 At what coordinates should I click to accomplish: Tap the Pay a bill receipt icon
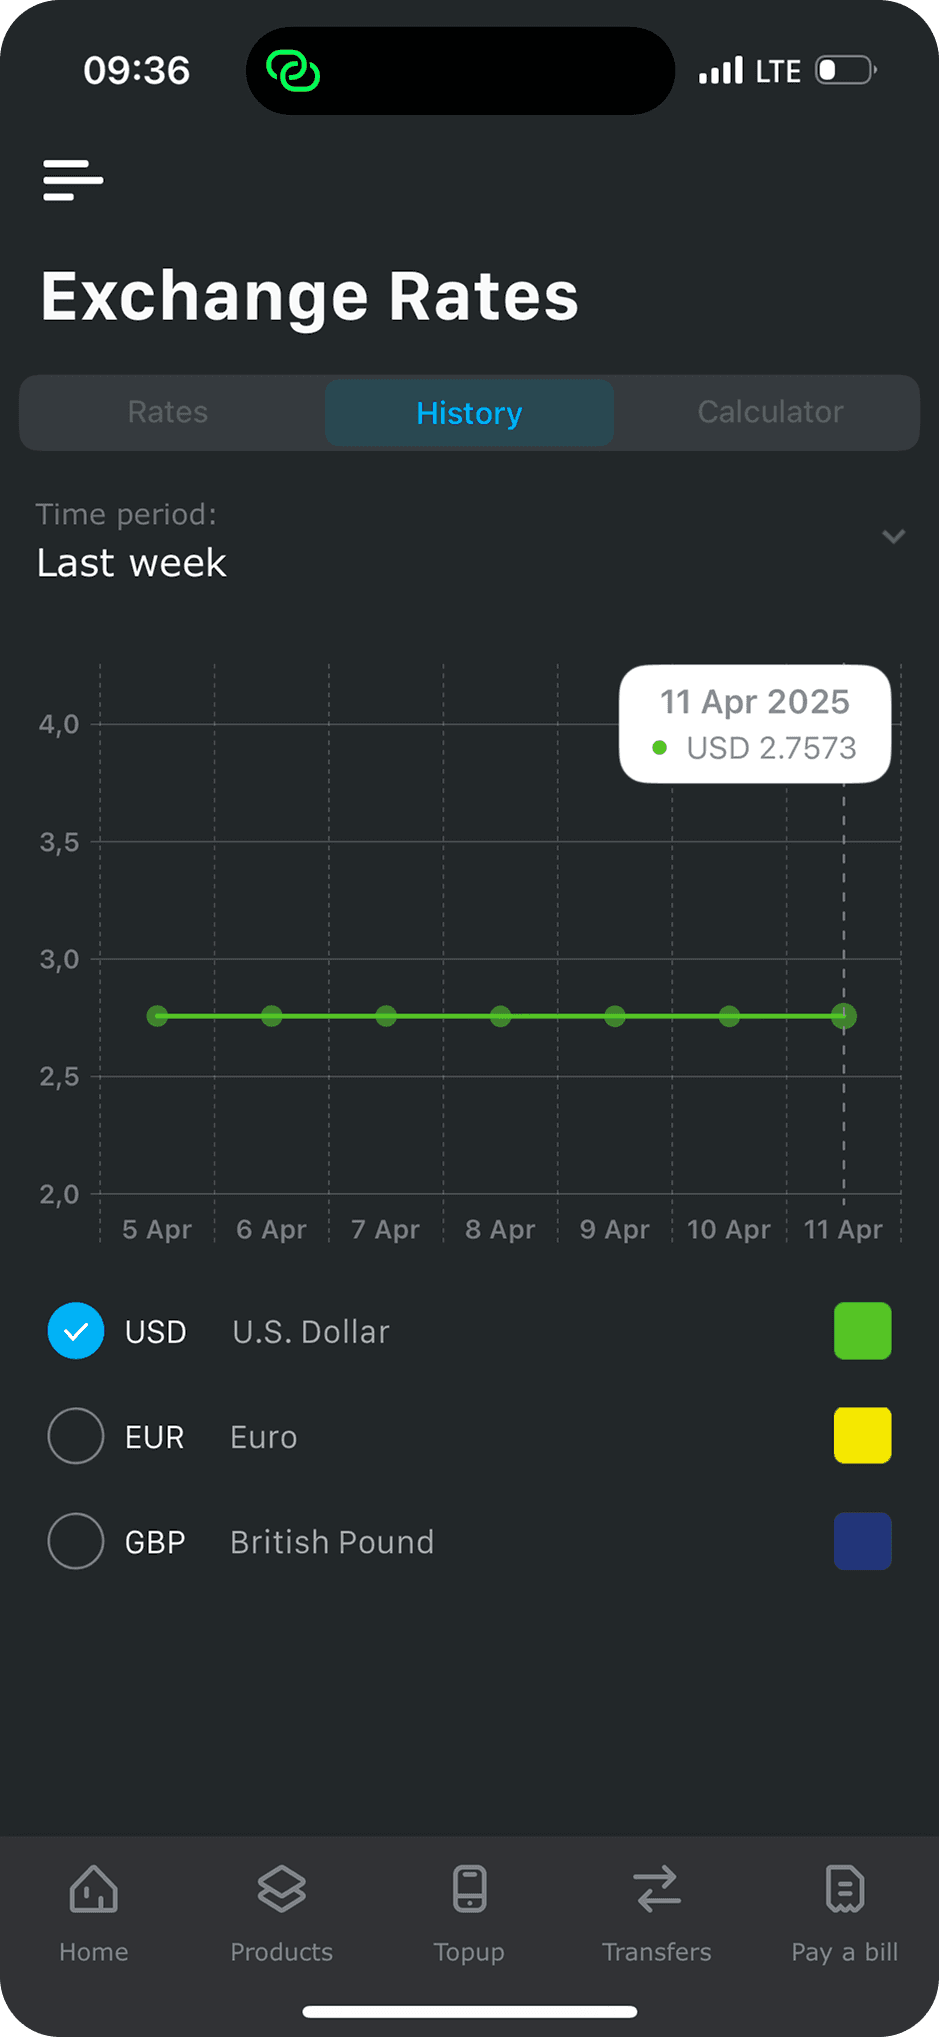[x=845, y=1889]
